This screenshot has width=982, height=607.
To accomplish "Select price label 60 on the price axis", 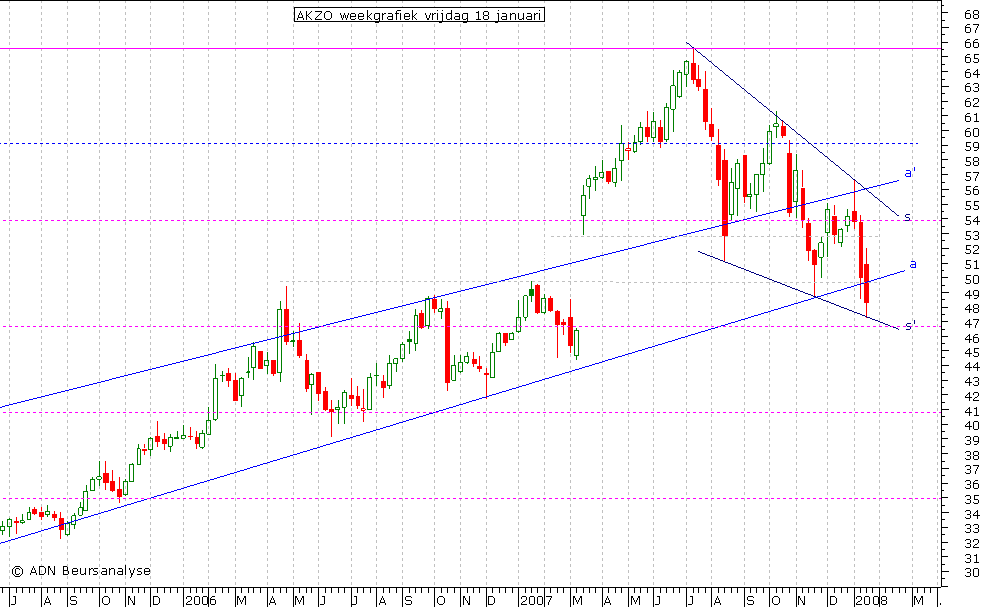I will tap(972, 132).
